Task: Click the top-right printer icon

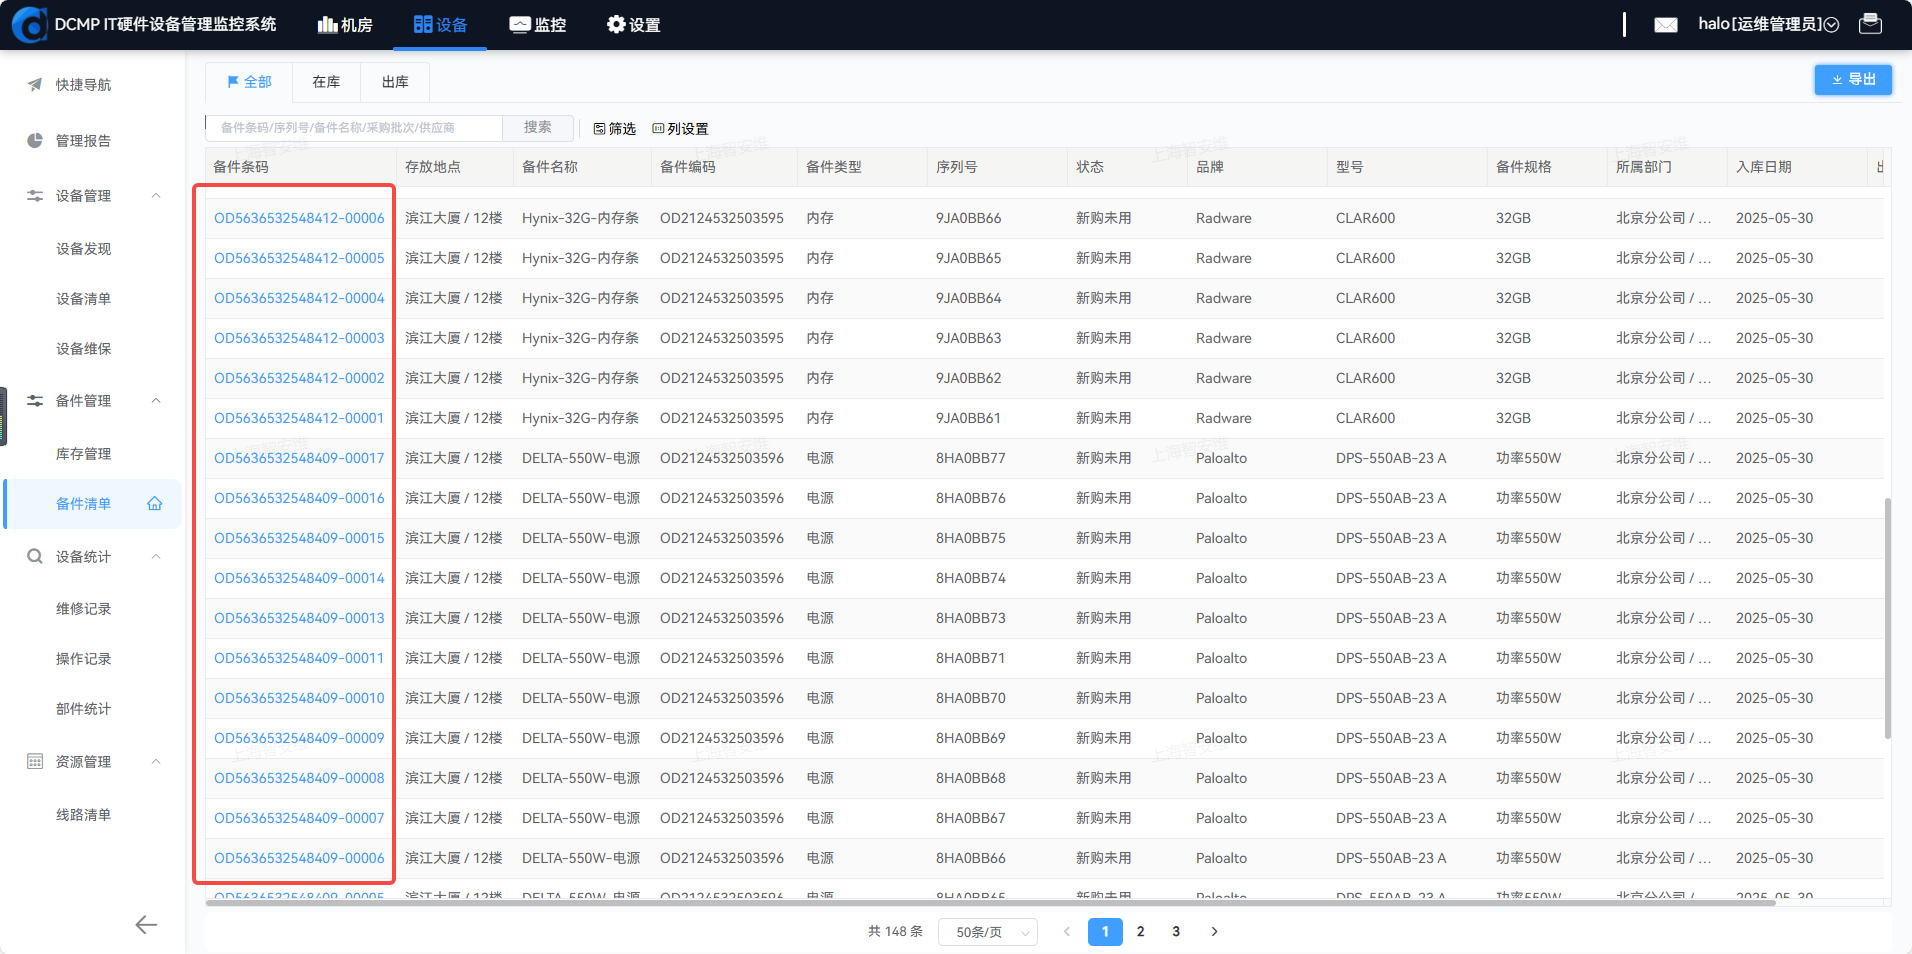Action: point(1870,24)
